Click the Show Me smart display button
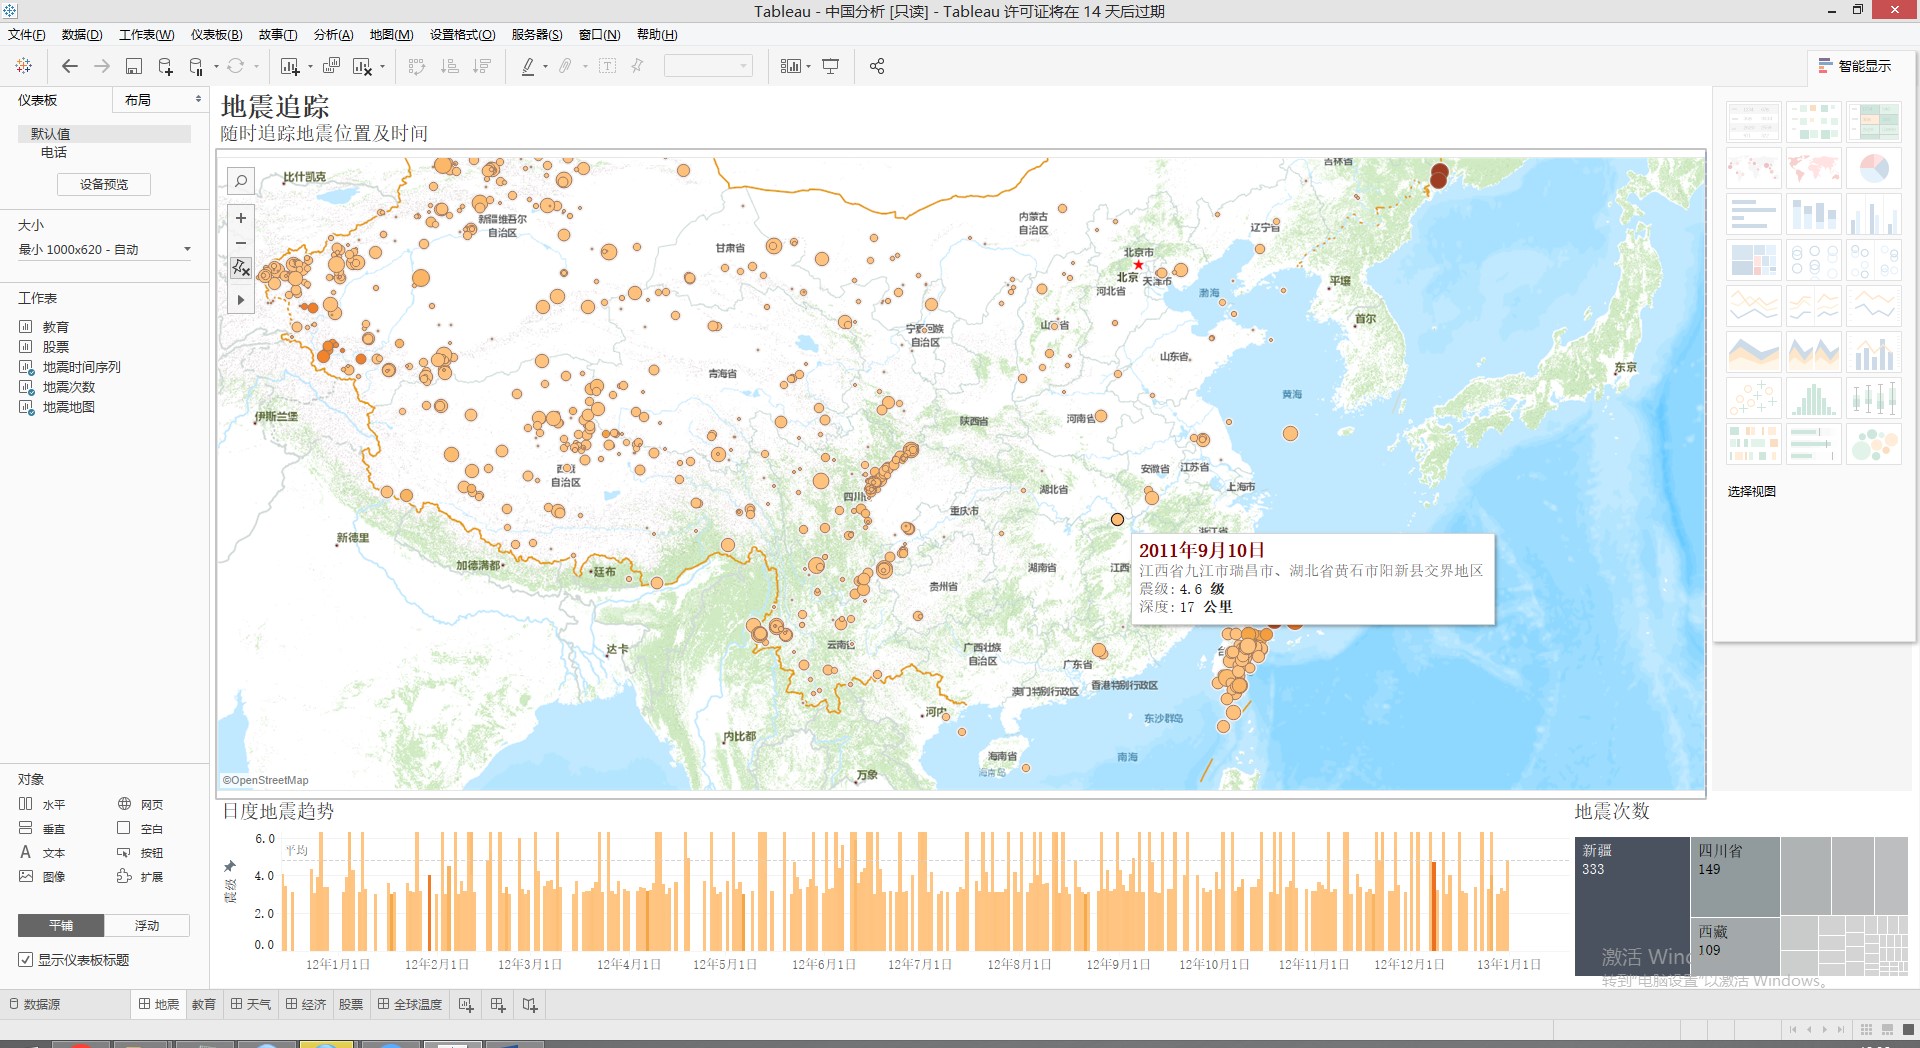 click(x=1856, y=66)
